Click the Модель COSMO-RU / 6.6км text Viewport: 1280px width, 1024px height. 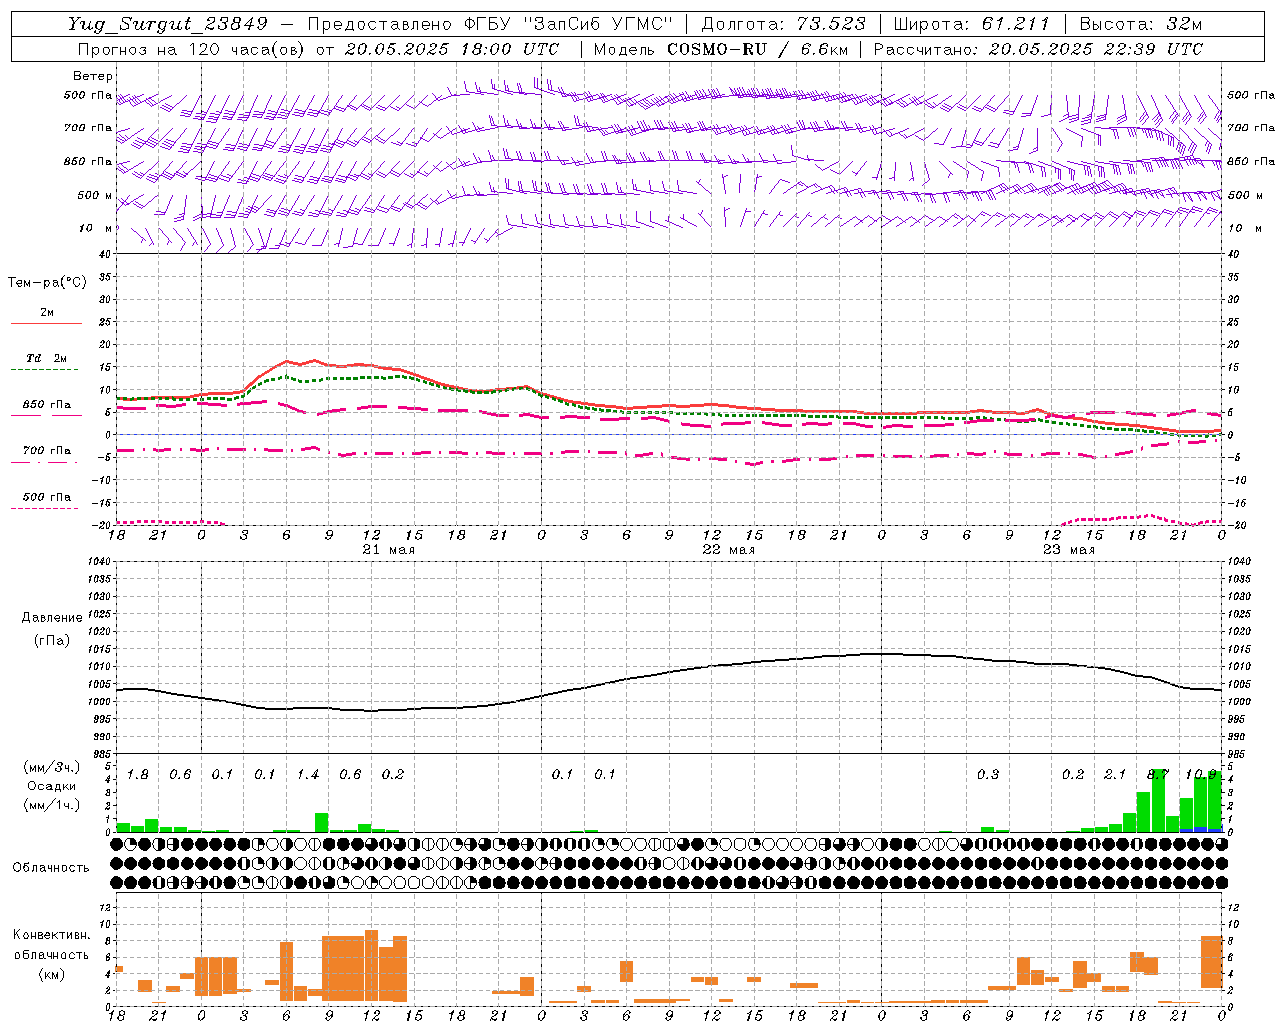pos(721,49)
